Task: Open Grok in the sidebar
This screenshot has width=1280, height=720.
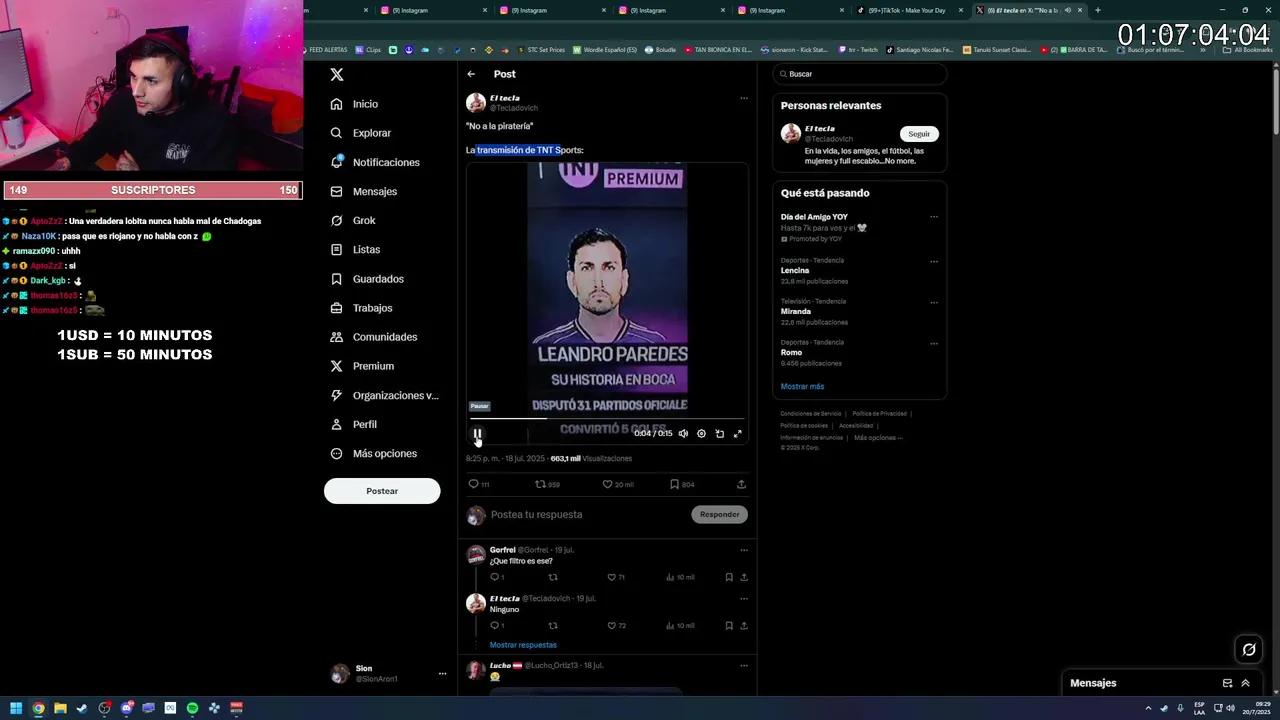Action: coord(352,220)
